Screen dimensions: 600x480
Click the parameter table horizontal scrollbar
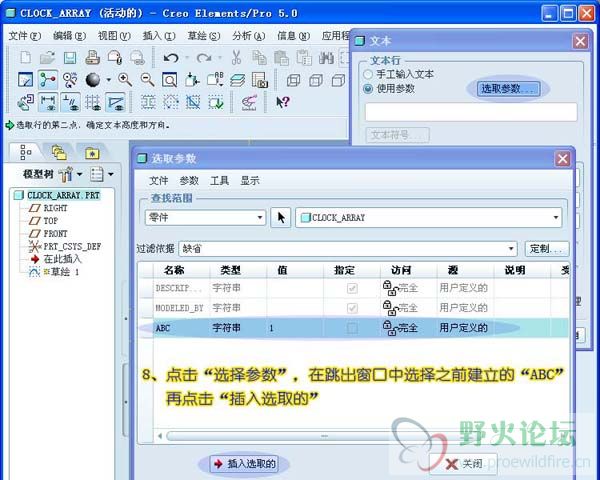[x=324, y=436]
